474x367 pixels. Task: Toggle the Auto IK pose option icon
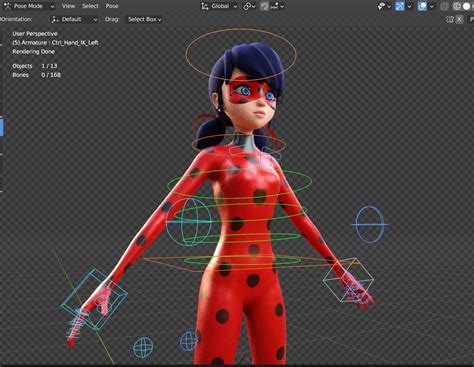[450, 19]
